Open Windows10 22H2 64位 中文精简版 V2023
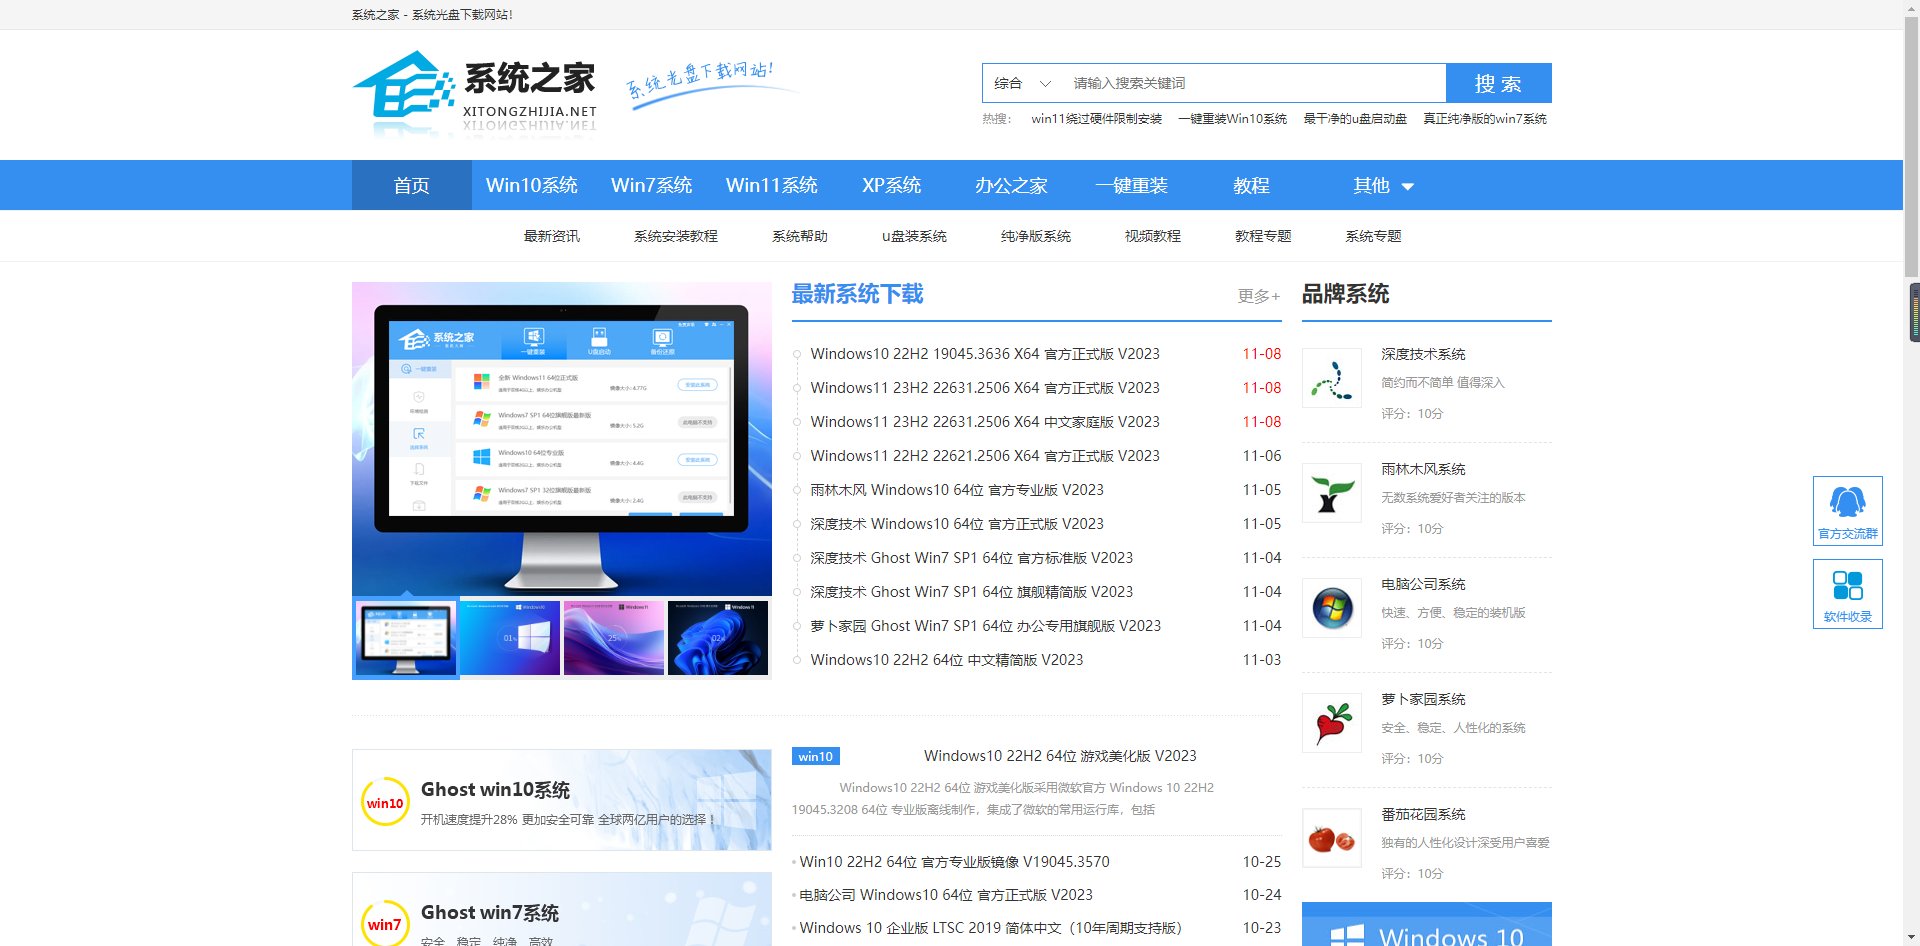 (947, 660)
